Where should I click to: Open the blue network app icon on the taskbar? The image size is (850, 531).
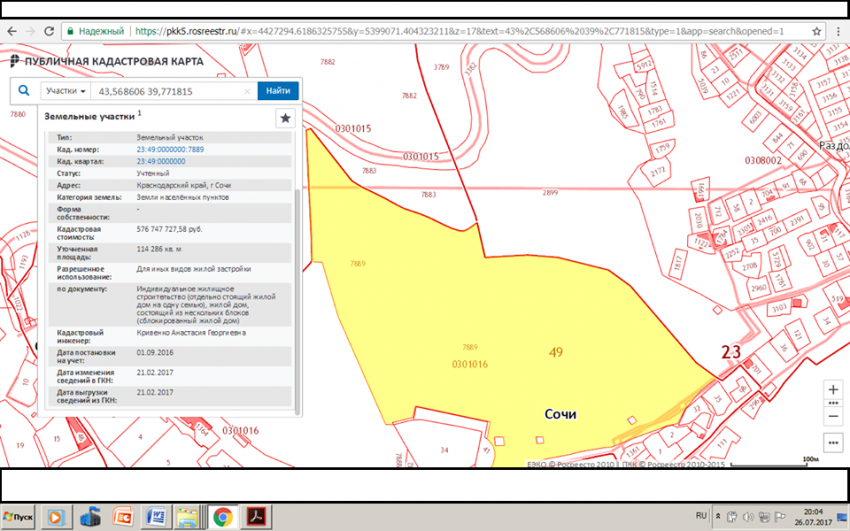[91, 517]
